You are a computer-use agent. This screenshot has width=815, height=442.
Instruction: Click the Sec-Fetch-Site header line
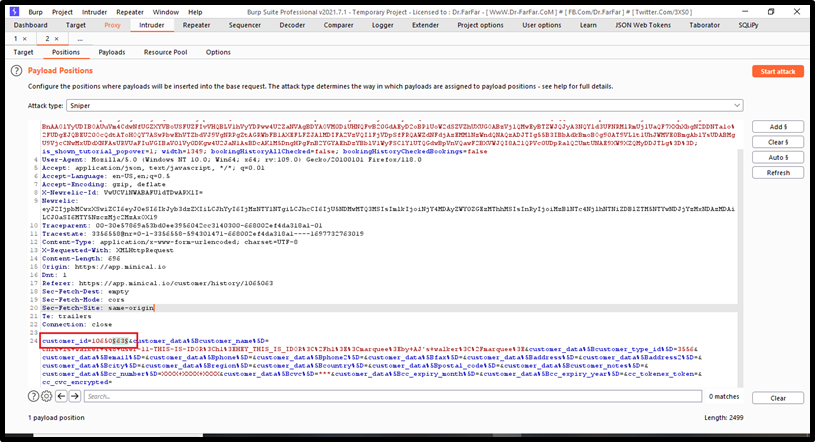pyautogui.click(x=98, y=308)
